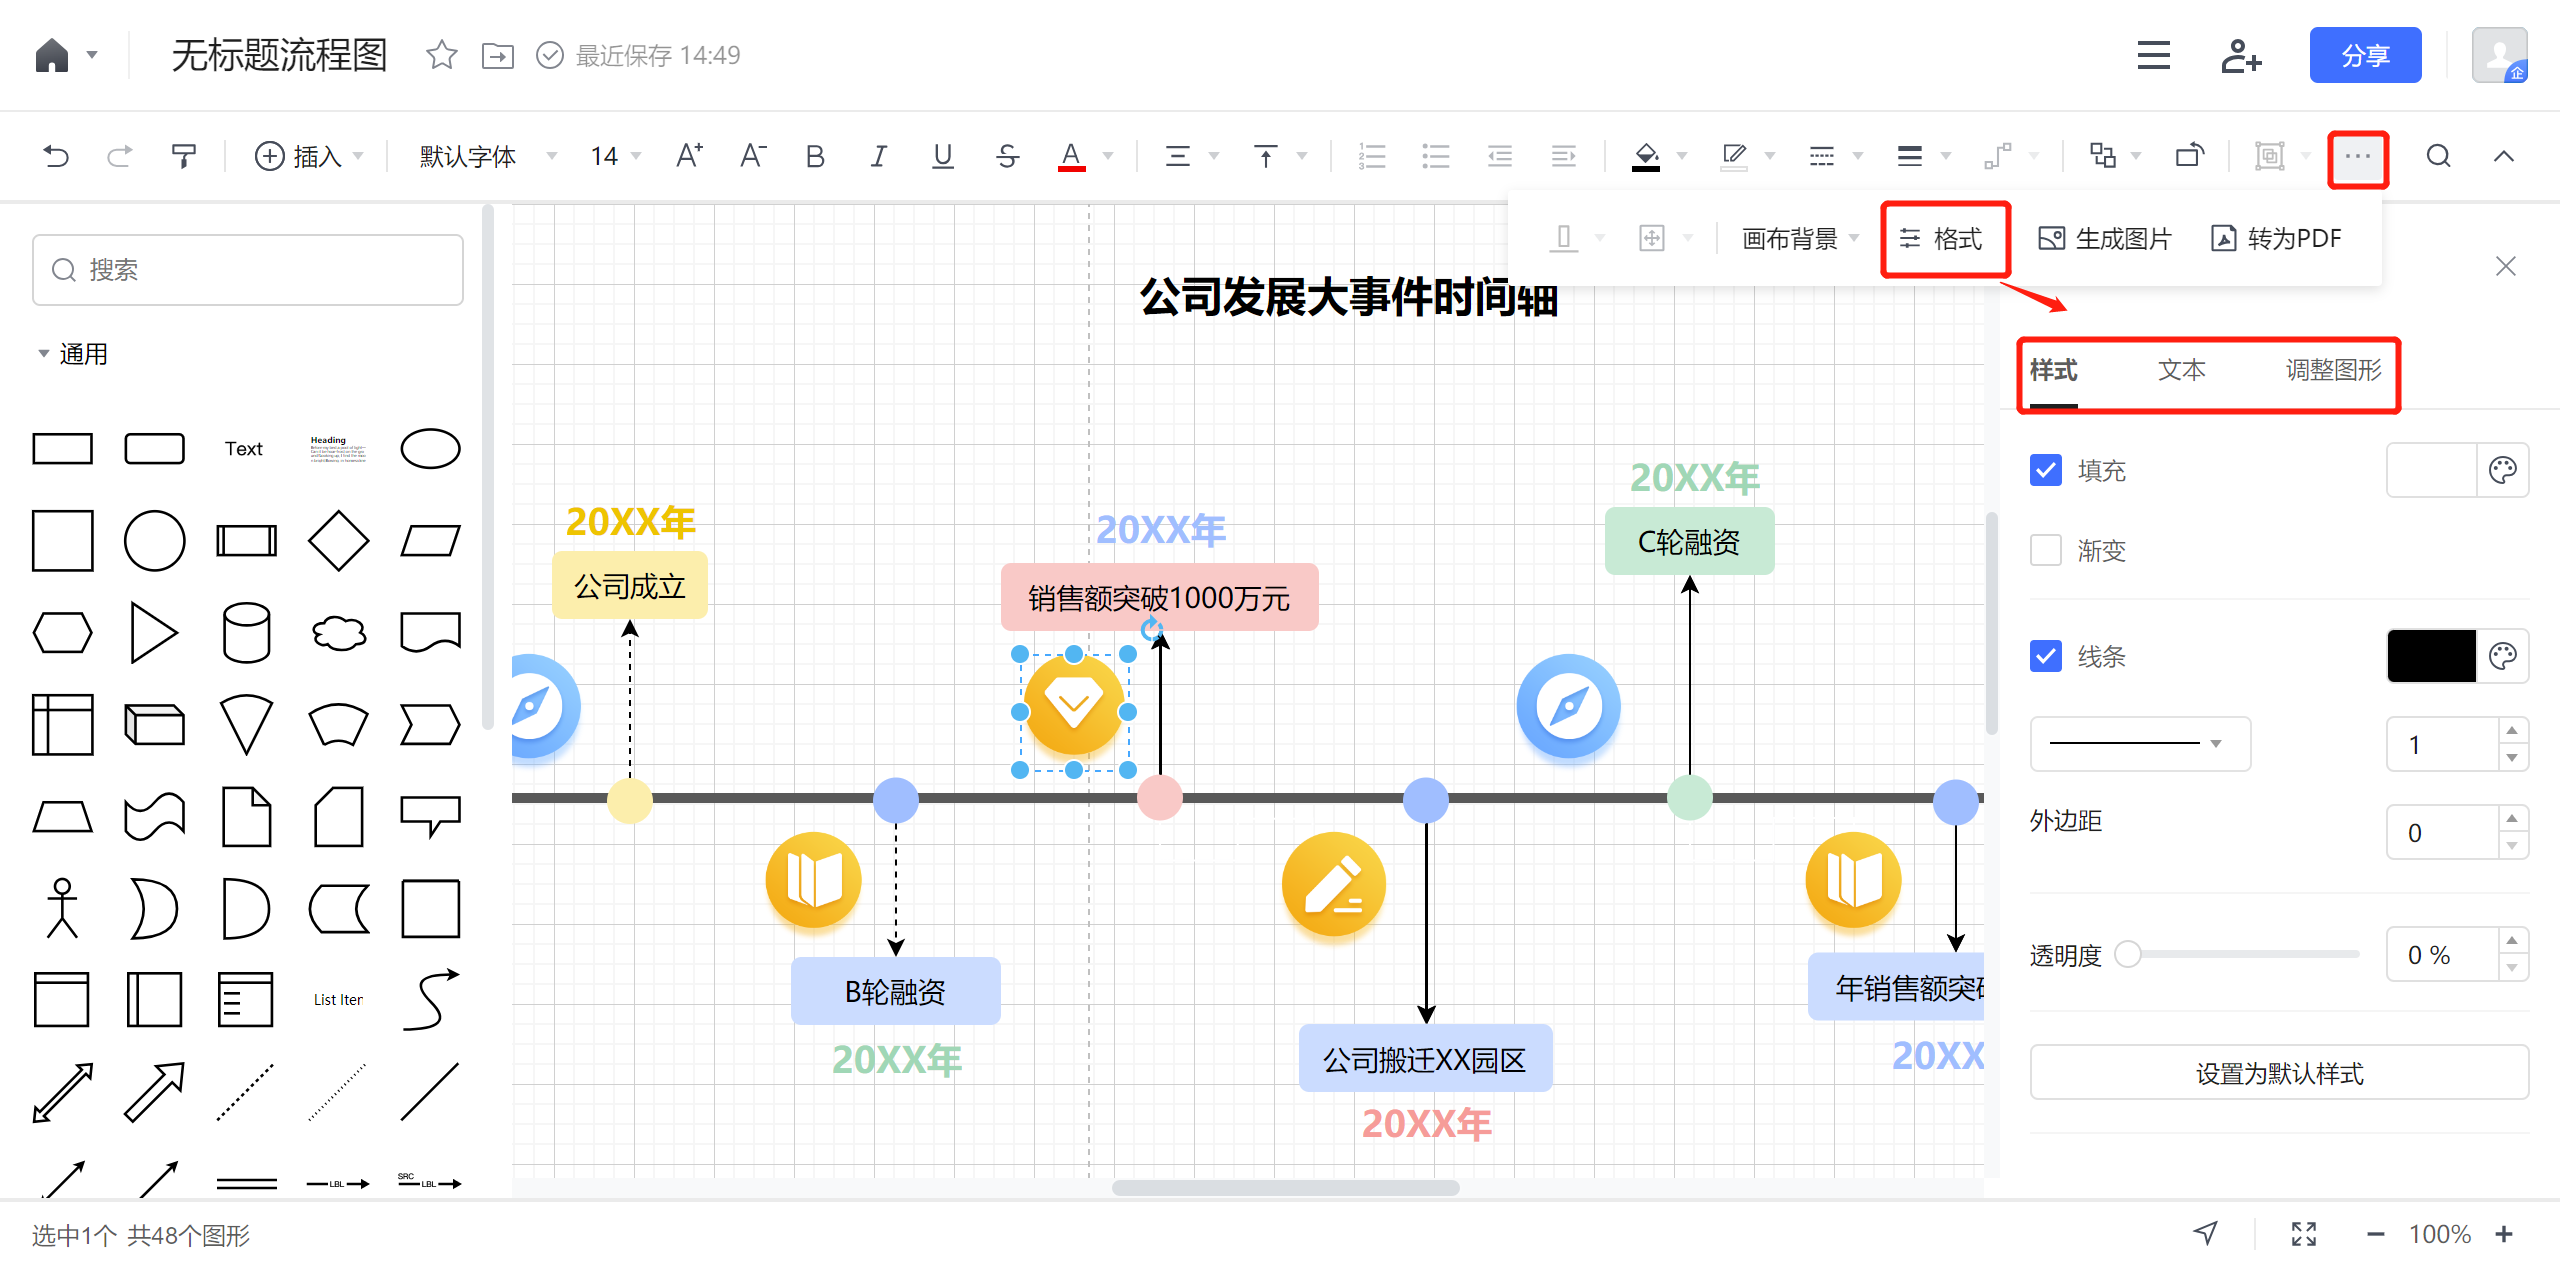2560x1262 pixels.
Task: Uncheck the 填充 fill checkbox
Action: click(x=2046, y=470)
